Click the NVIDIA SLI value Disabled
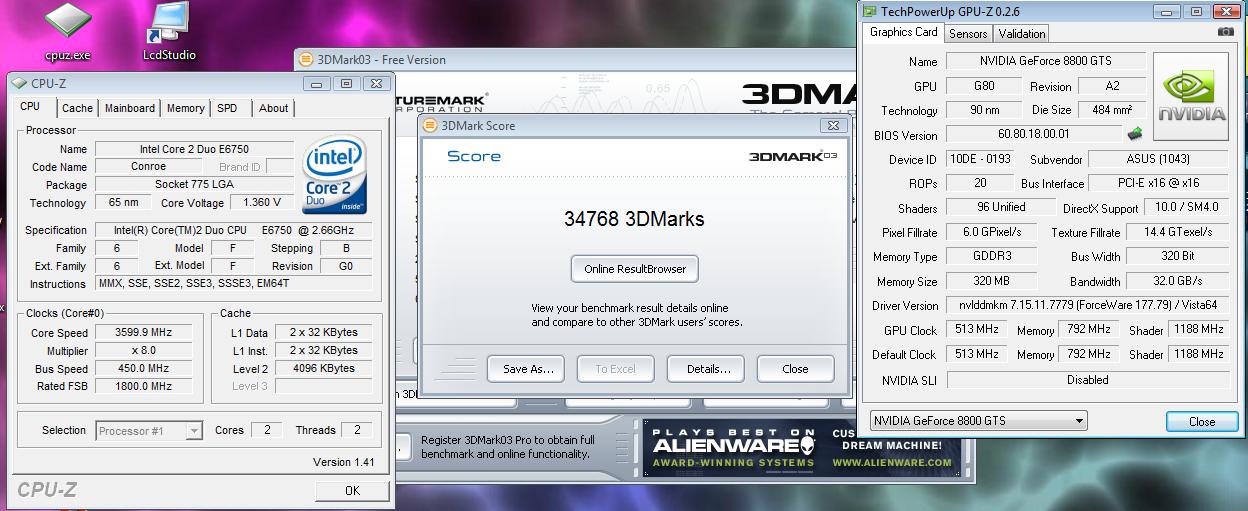Screen dimensions: 1248x511 [1088, 380]
